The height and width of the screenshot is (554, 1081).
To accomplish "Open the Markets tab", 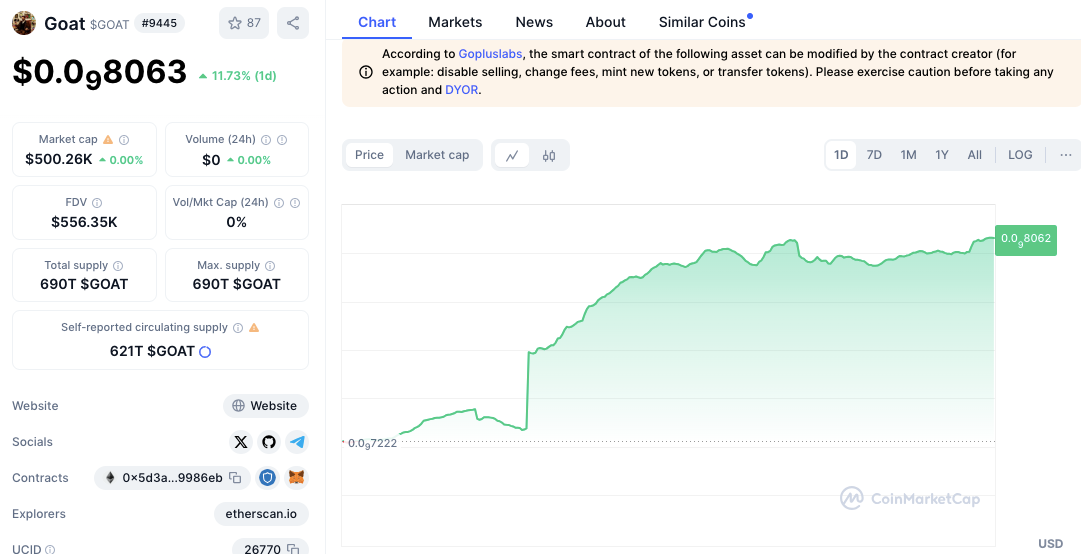I will point(455,22).
